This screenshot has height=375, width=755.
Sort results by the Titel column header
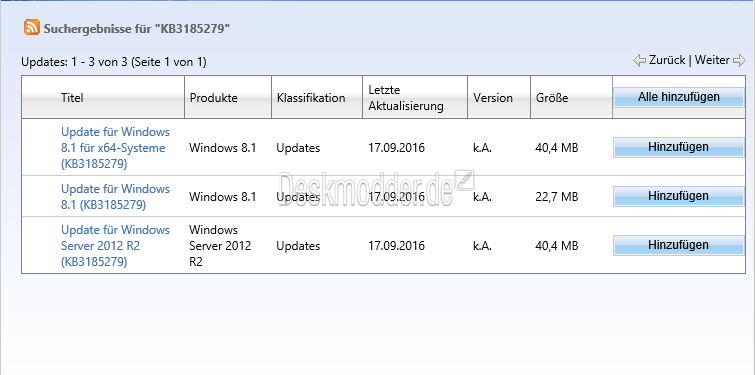tap(72, 98)
